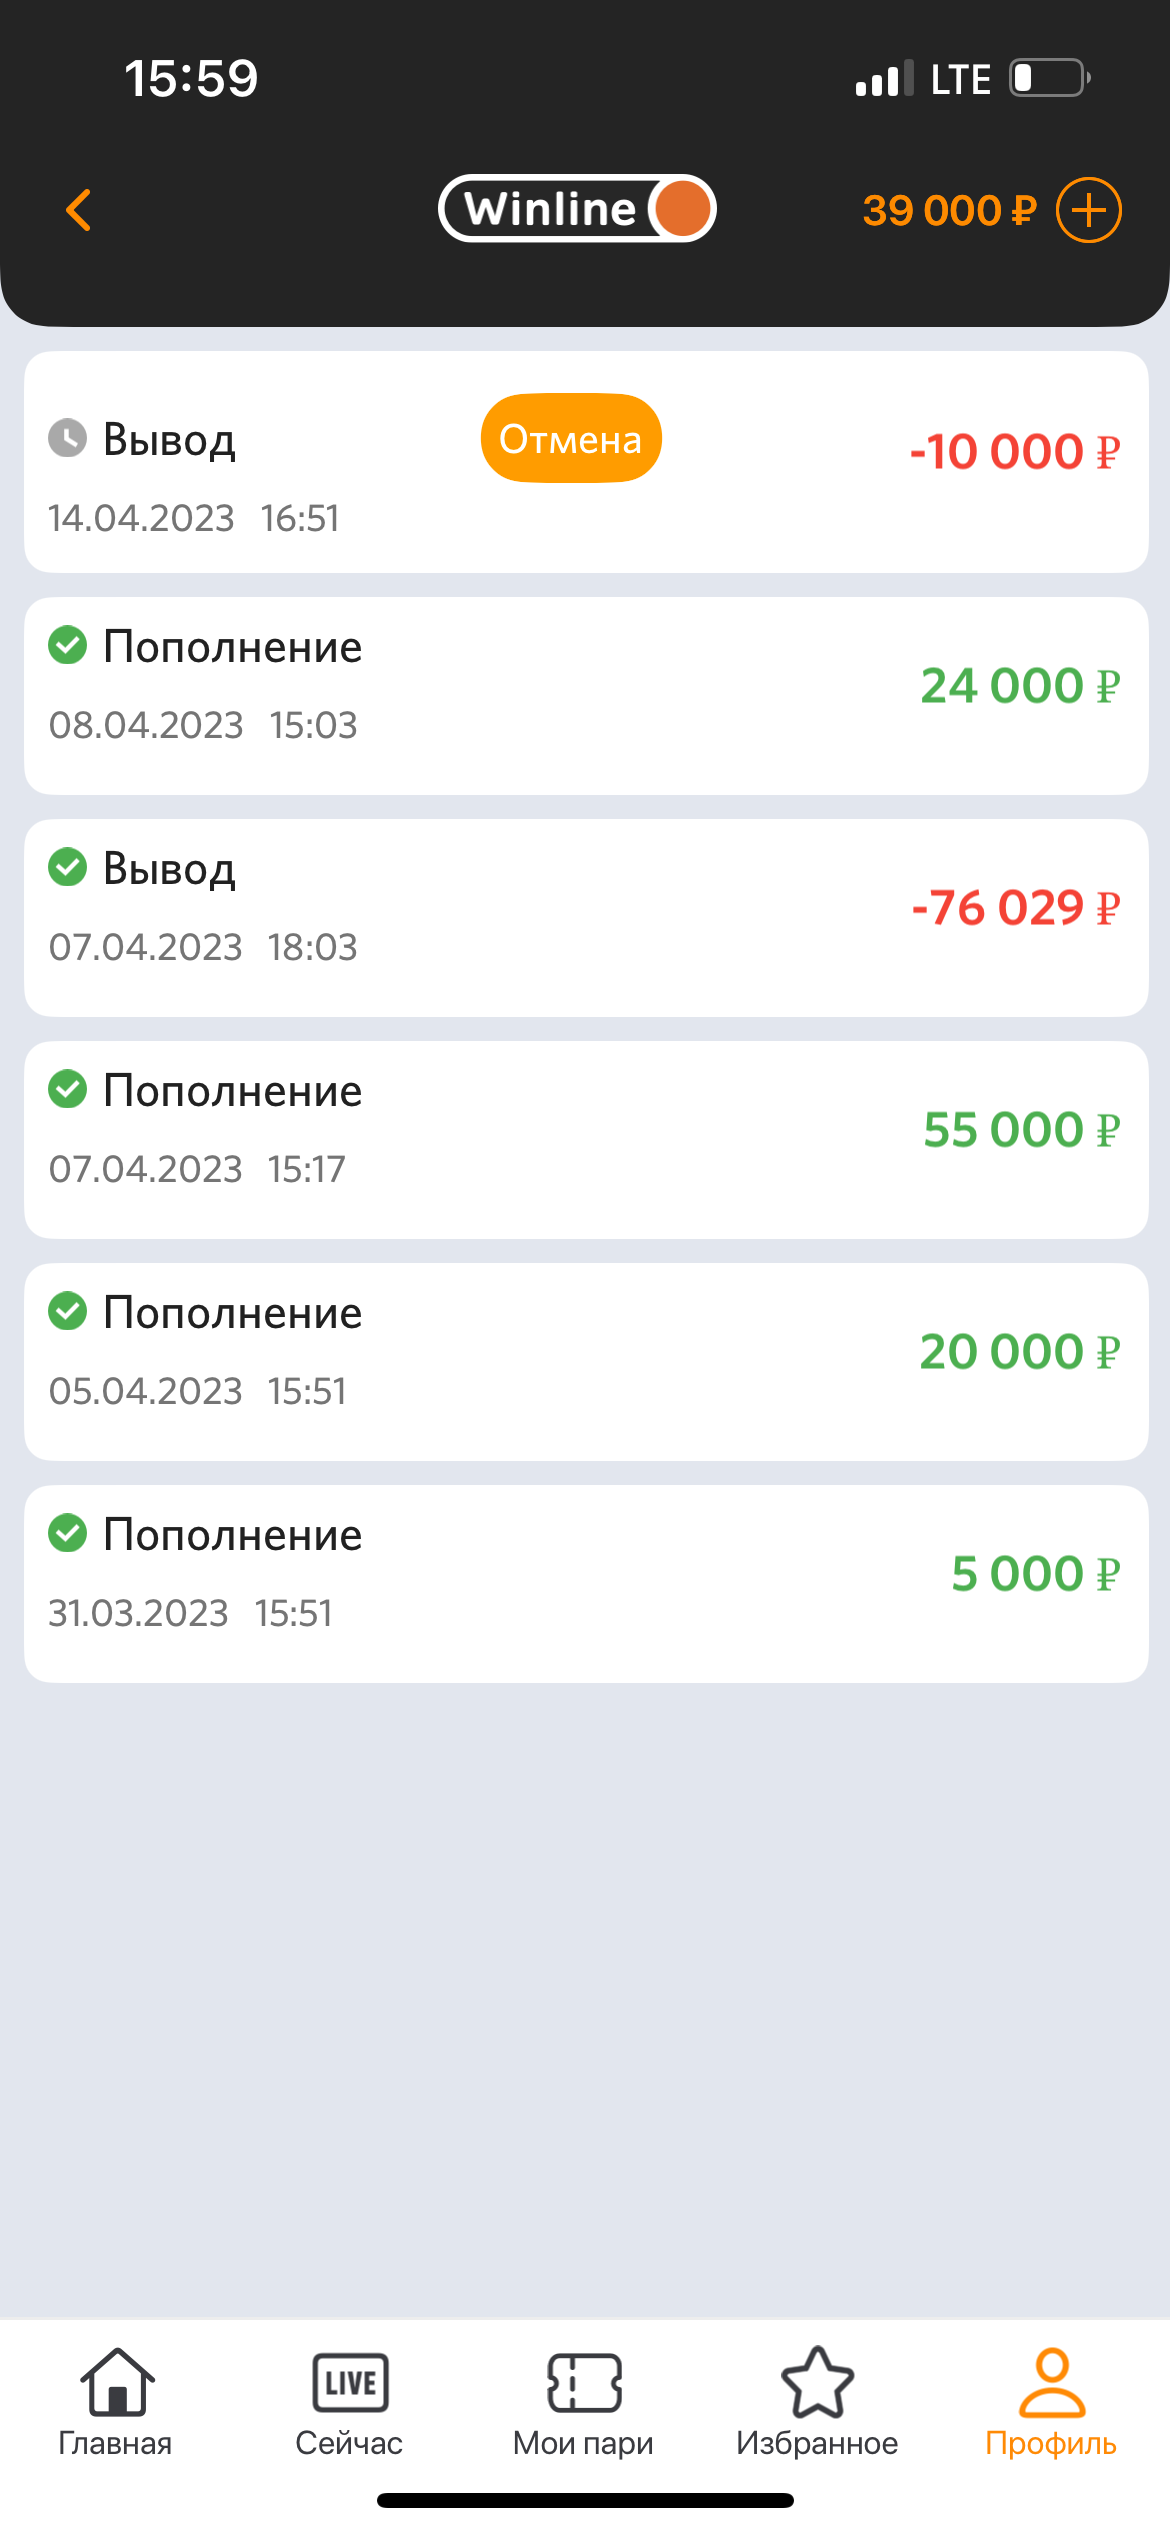
Task: Tap the plus deposit icon
Action: (1089, 210)
